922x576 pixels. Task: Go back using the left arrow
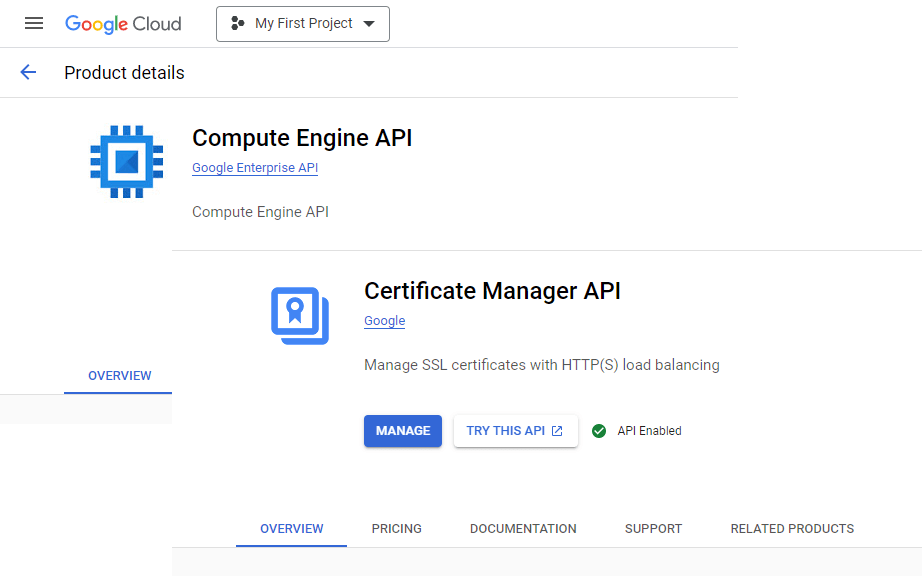(28, 72)
